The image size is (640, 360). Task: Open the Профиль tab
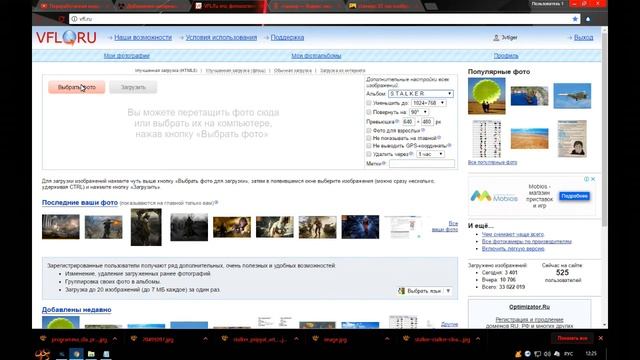point(506,56)
